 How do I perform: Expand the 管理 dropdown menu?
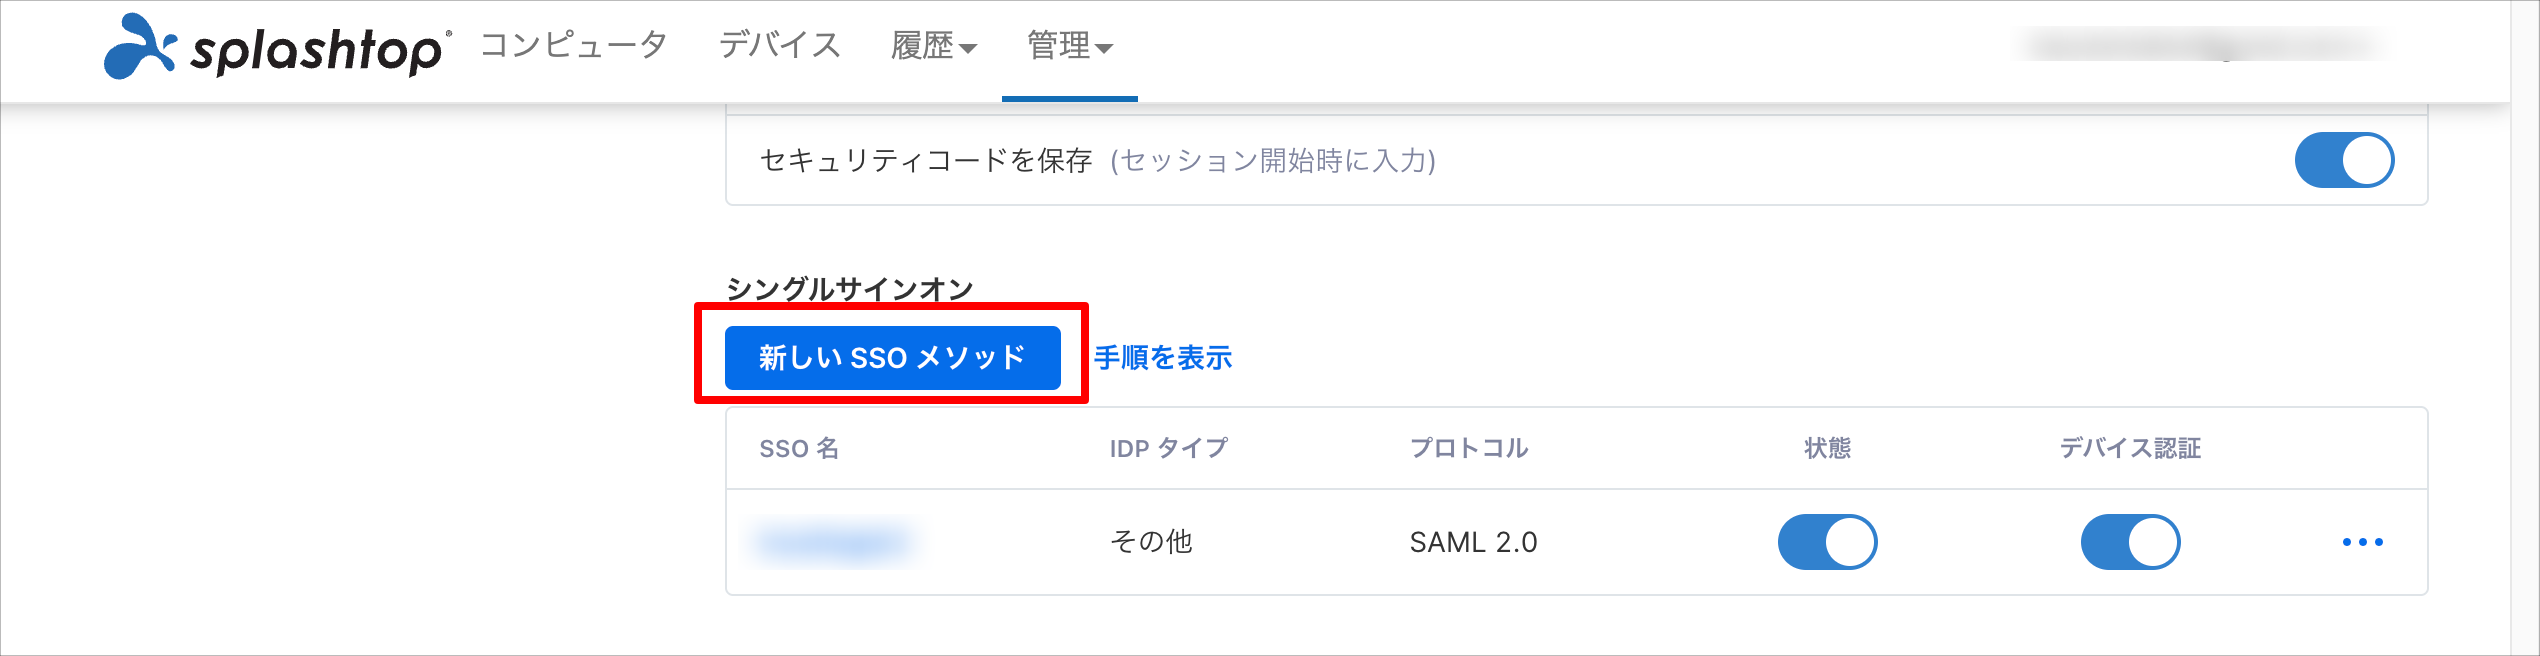pyautogui.click(x=1069, y=46)
